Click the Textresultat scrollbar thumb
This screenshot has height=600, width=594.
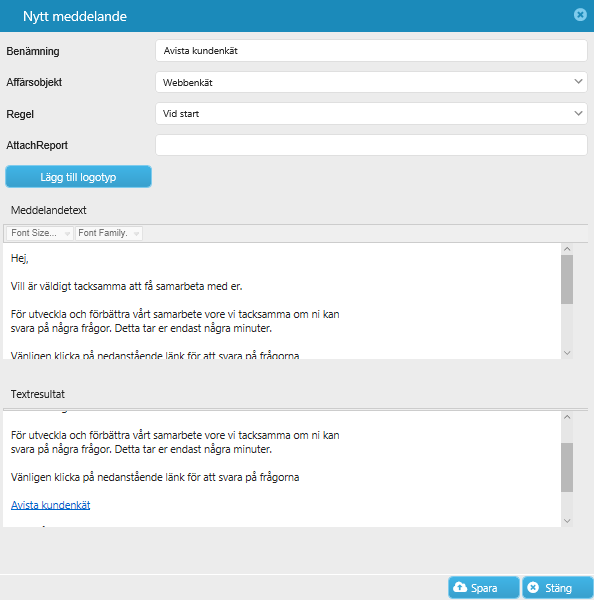(x=567, y=467)
